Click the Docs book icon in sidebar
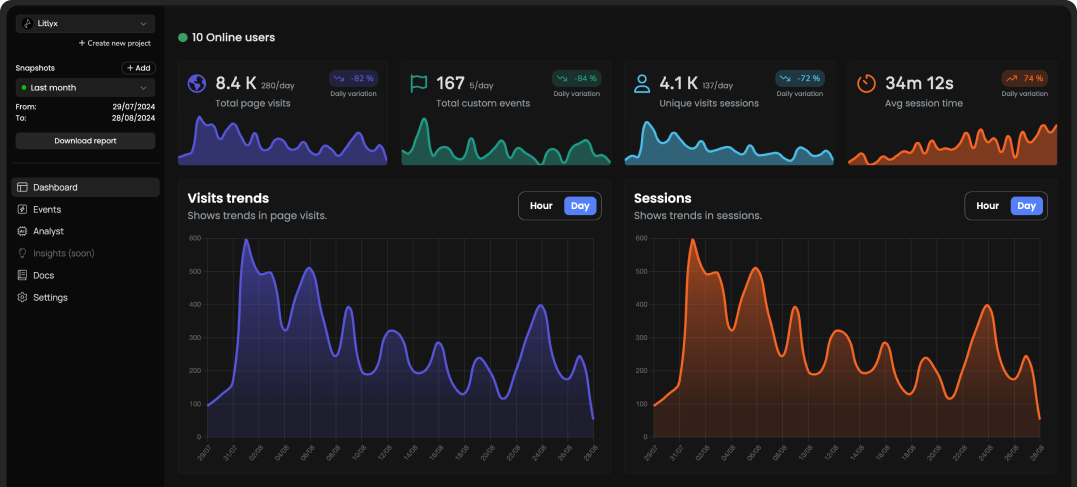 pyautogui.click(x=22, y=275)
